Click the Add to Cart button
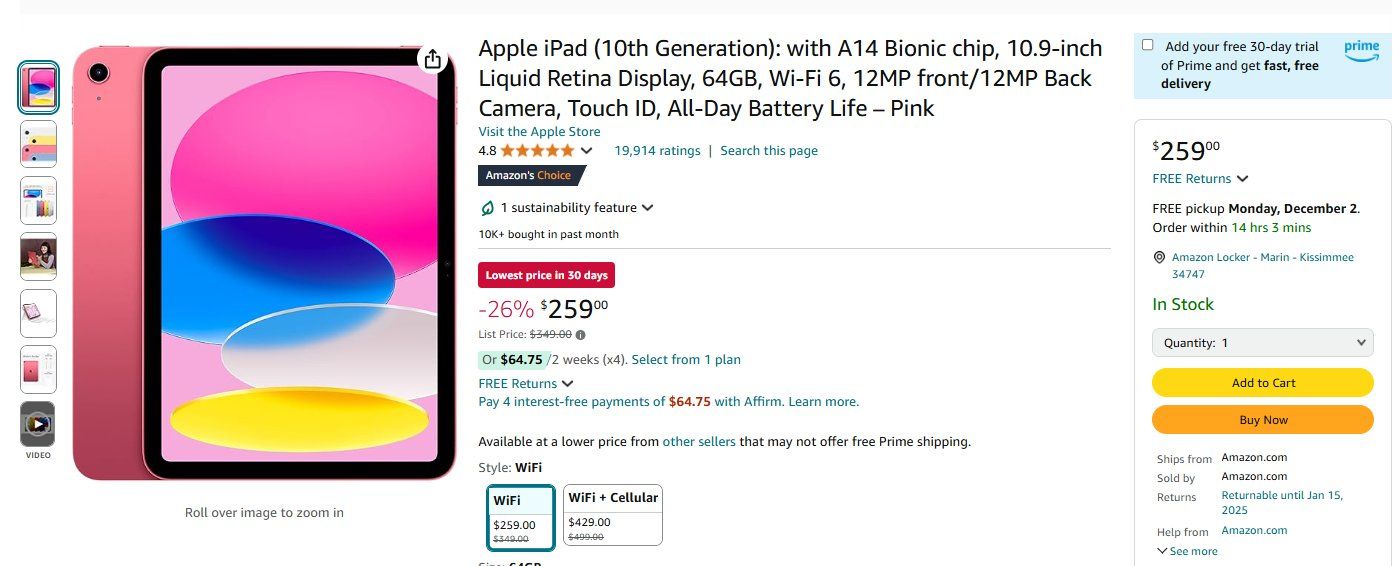The image size is (1397, 566). coord(1263,383)
